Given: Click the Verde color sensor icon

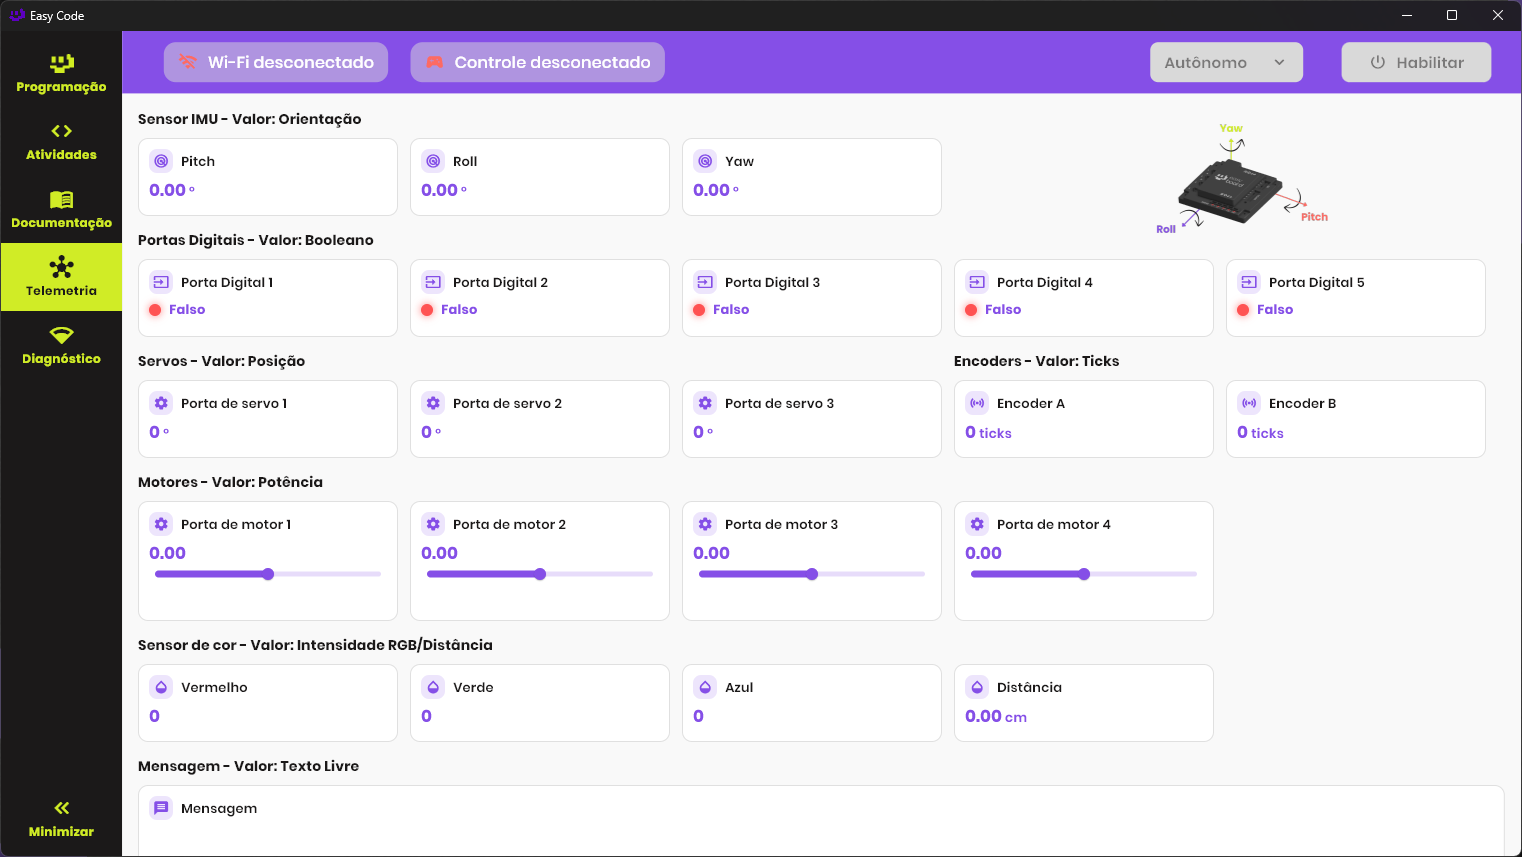Looking at the screenshot, I should [433, 687].
